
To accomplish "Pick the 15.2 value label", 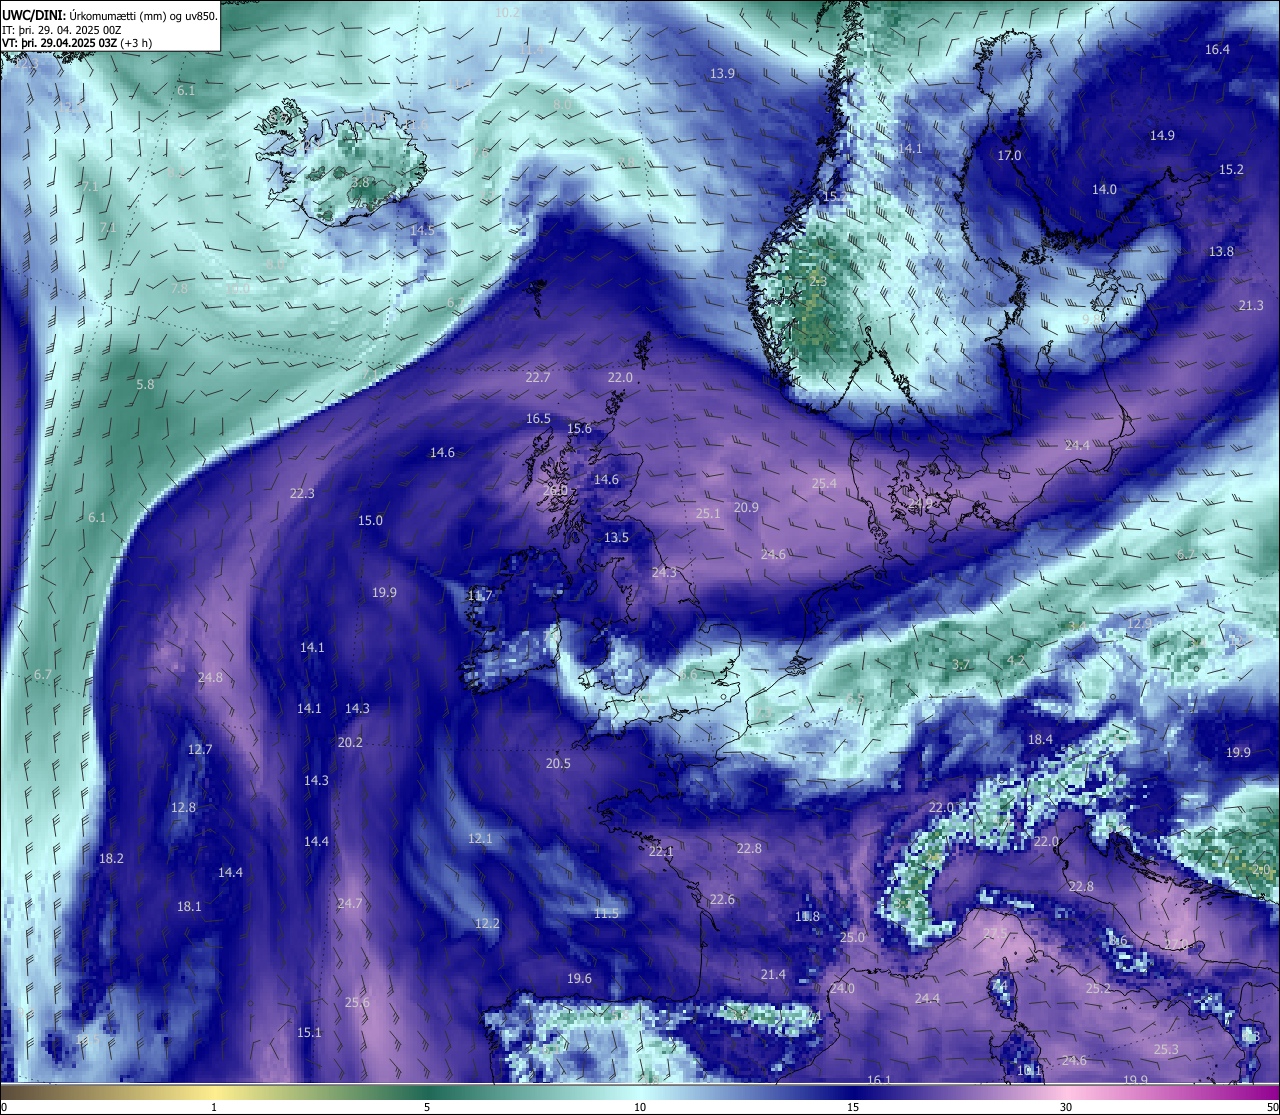I will tap(1231, 169).
